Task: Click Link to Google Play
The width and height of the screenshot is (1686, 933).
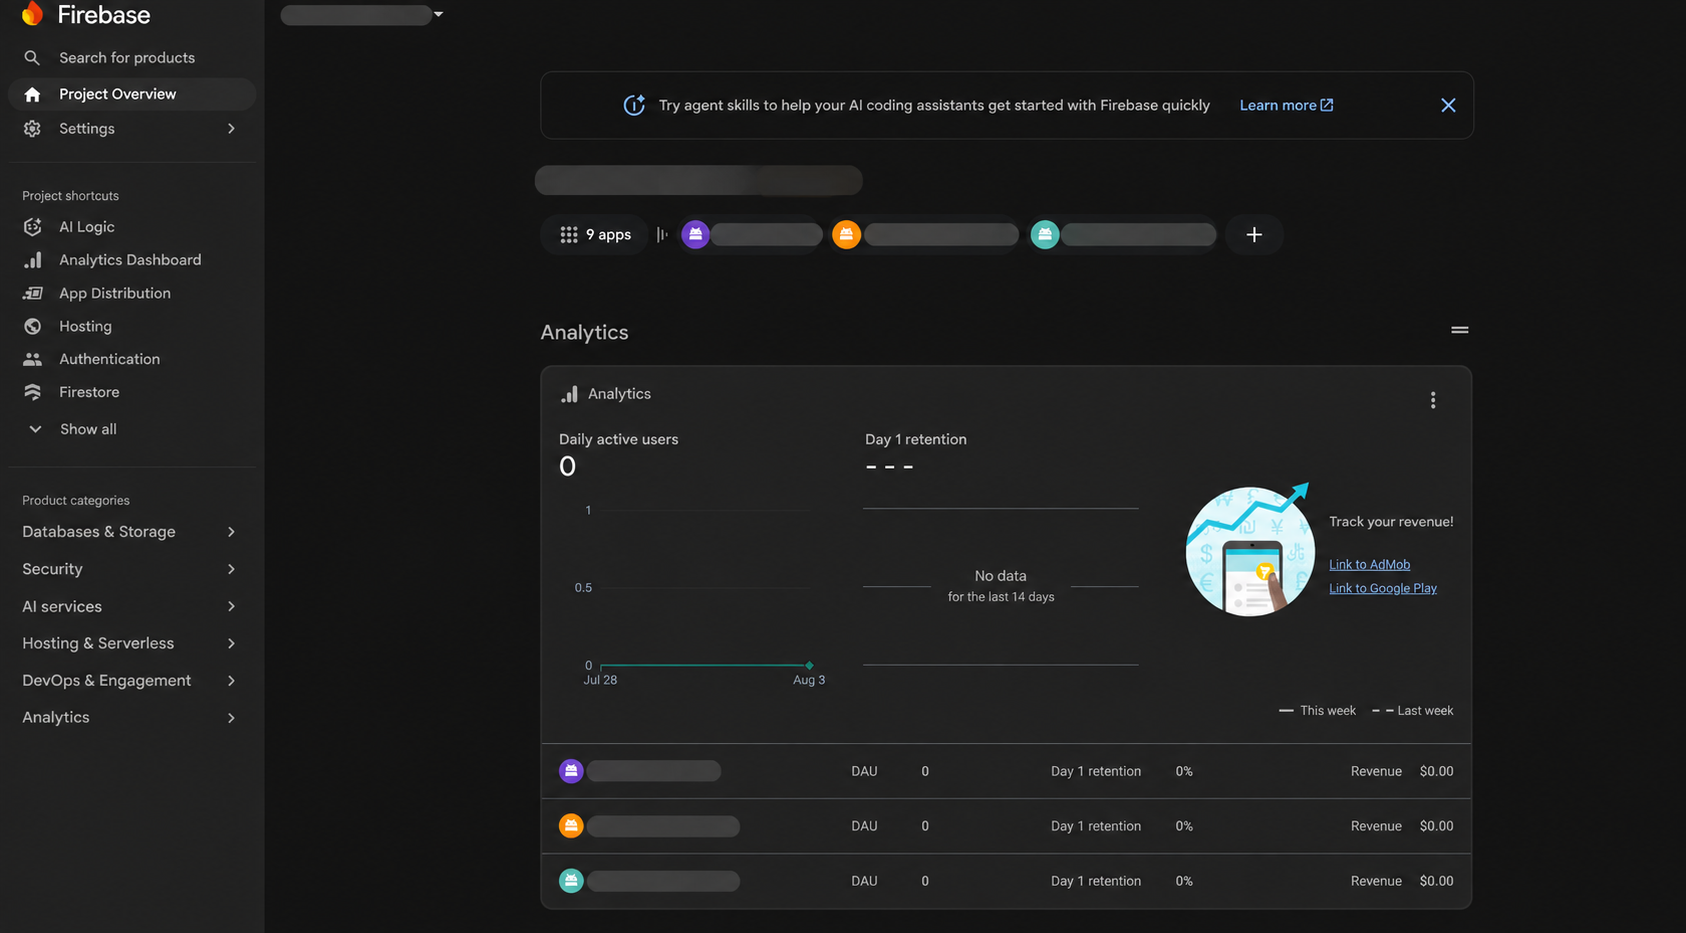Action: click(x=1382, y=589)
